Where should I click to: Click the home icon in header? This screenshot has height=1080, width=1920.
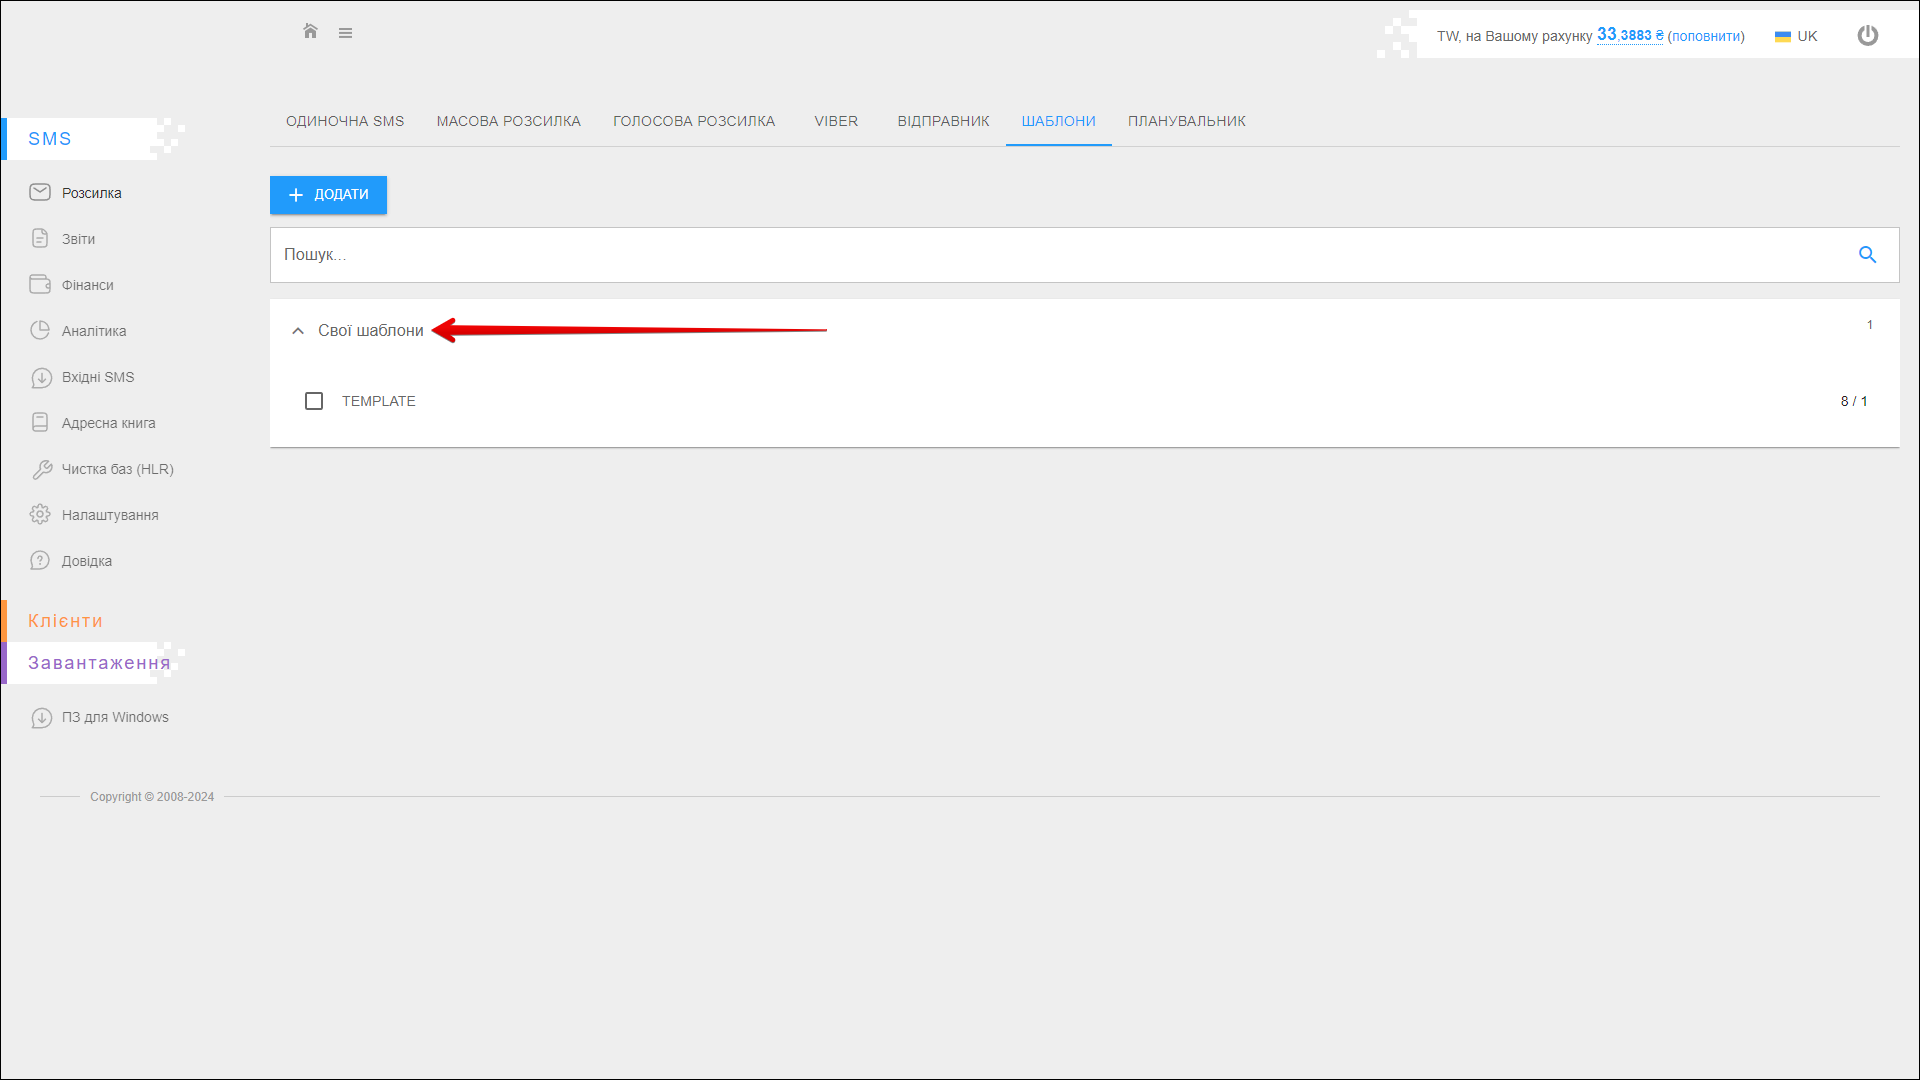tap(310, 32)
